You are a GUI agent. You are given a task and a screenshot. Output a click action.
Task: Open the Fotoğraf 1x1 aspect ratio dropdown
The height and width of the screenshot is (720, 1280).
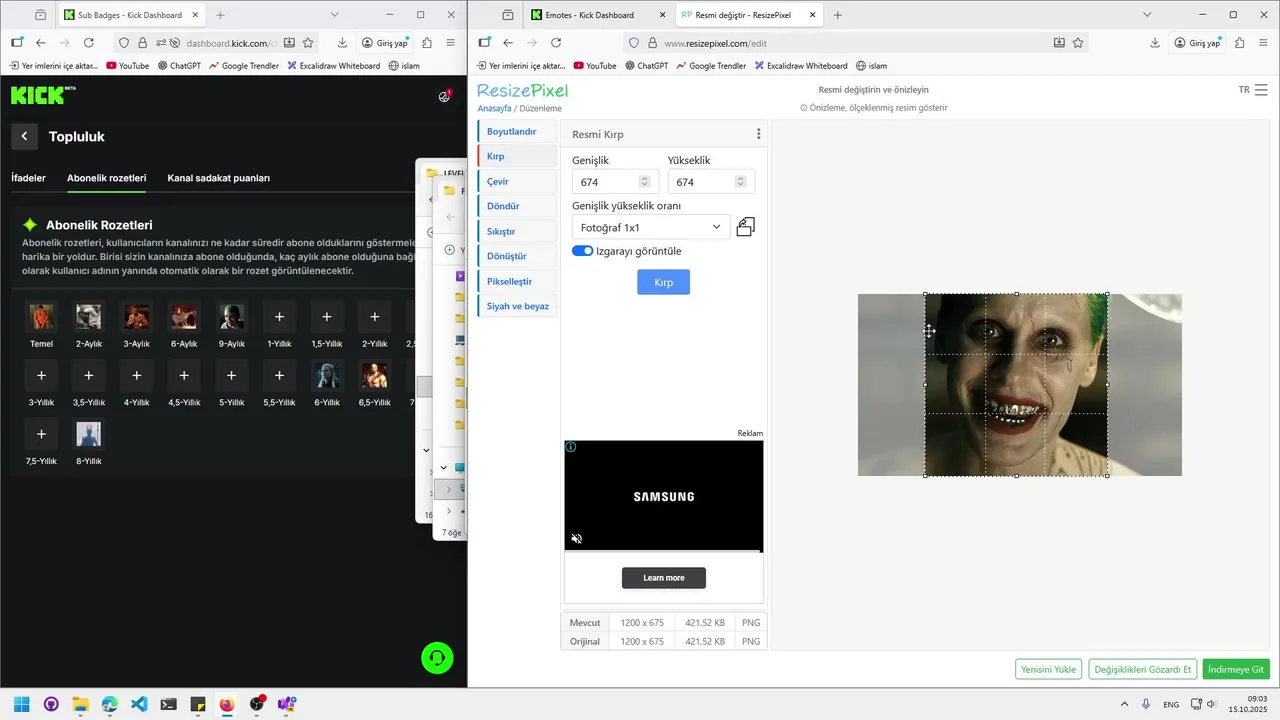coord(650,227)
